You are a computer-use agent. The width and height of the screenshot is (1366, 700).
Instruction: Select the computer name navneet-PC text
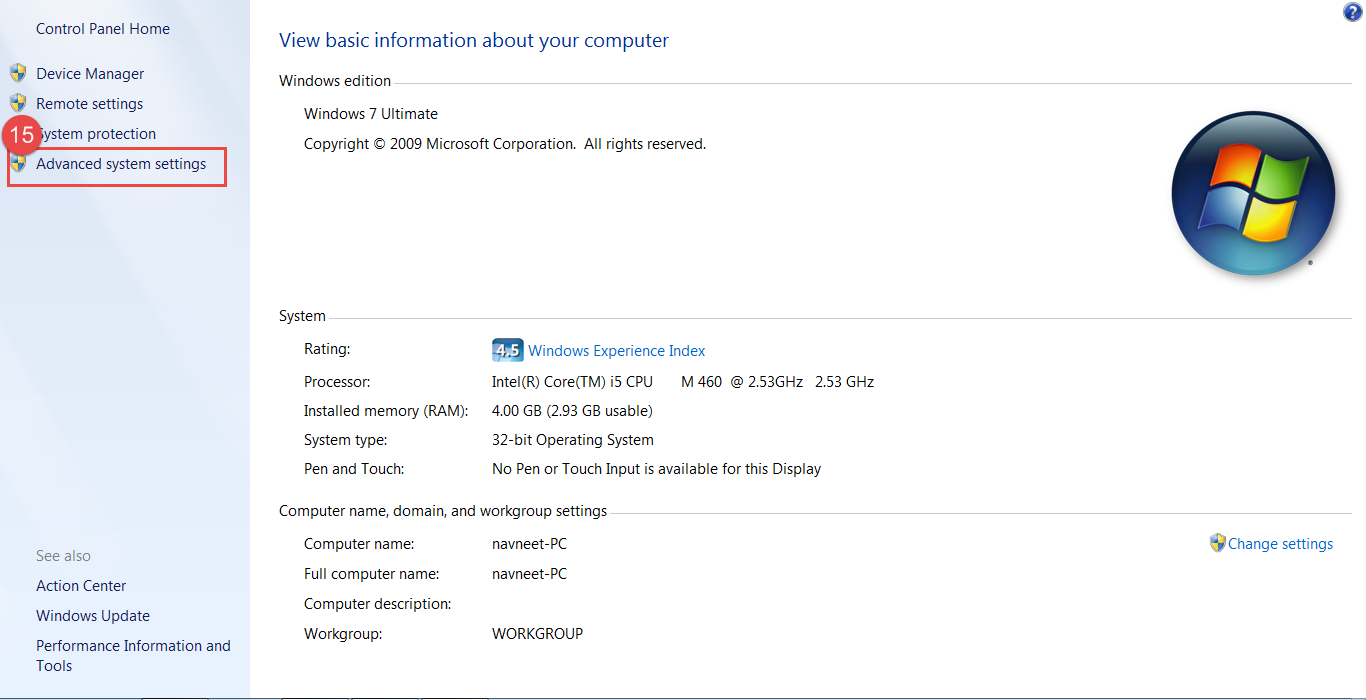click(x=529, y=543)
